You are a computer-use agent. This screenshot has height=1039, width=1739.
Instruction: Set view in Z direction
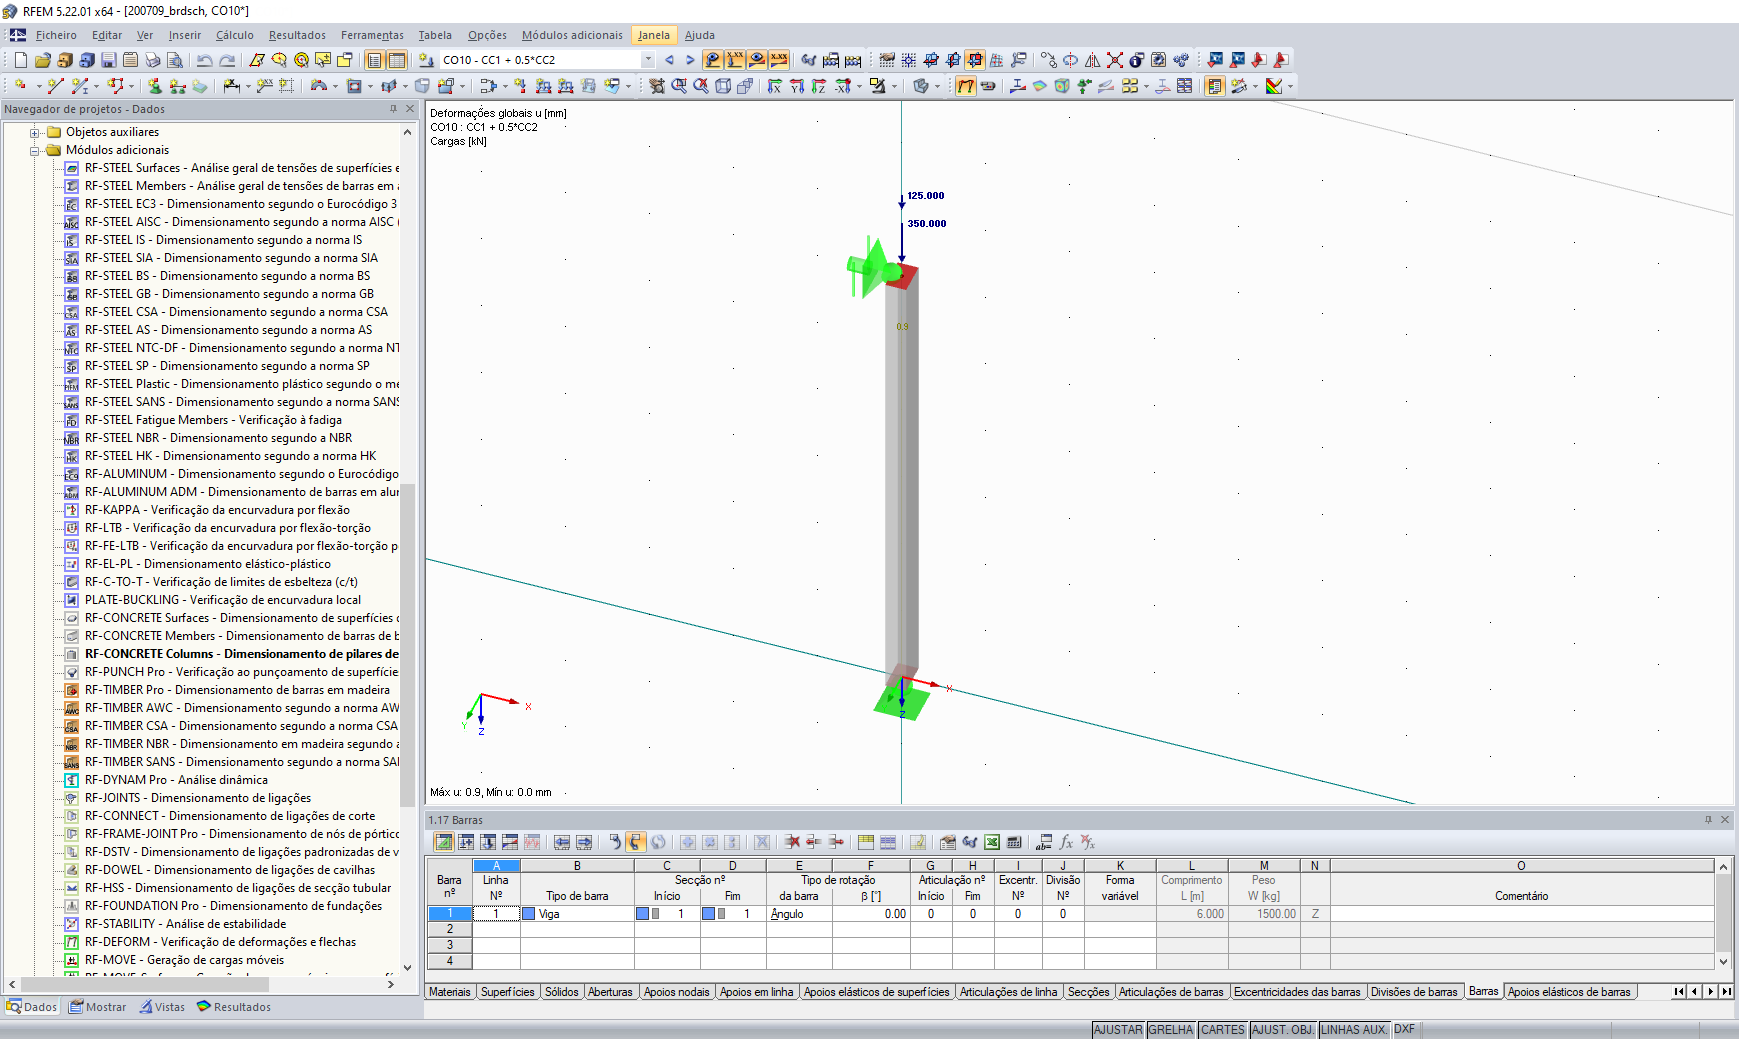(819, 87)
